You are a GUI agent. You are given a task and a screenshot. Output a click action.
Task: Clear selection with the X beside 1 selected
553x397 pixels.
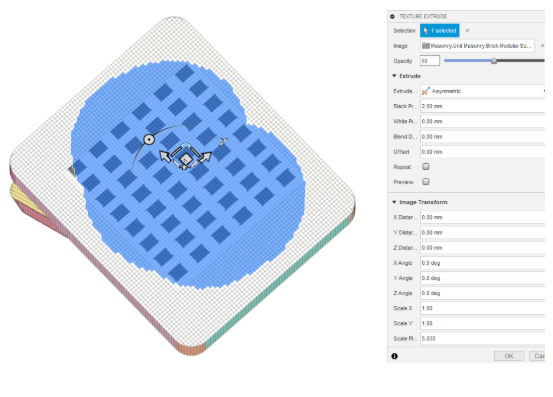click(467, 31)
